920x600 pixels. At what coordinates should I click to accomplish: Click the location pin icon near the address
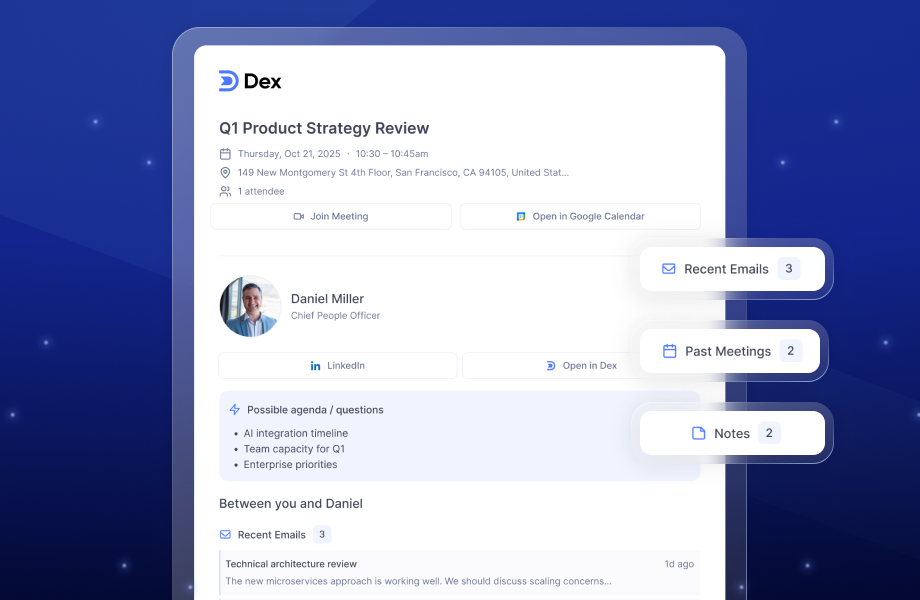pyautogui.click(x=225, y=172)
